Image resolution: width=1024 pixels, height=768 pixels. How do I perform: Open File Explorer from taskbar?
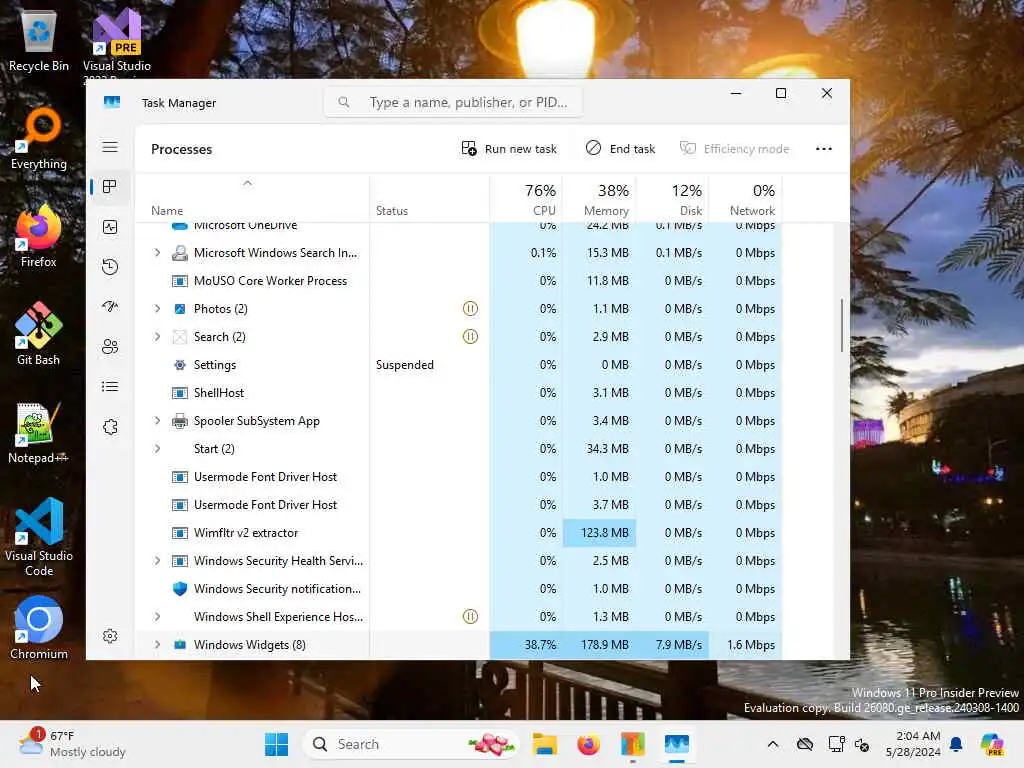coord(544,744)
